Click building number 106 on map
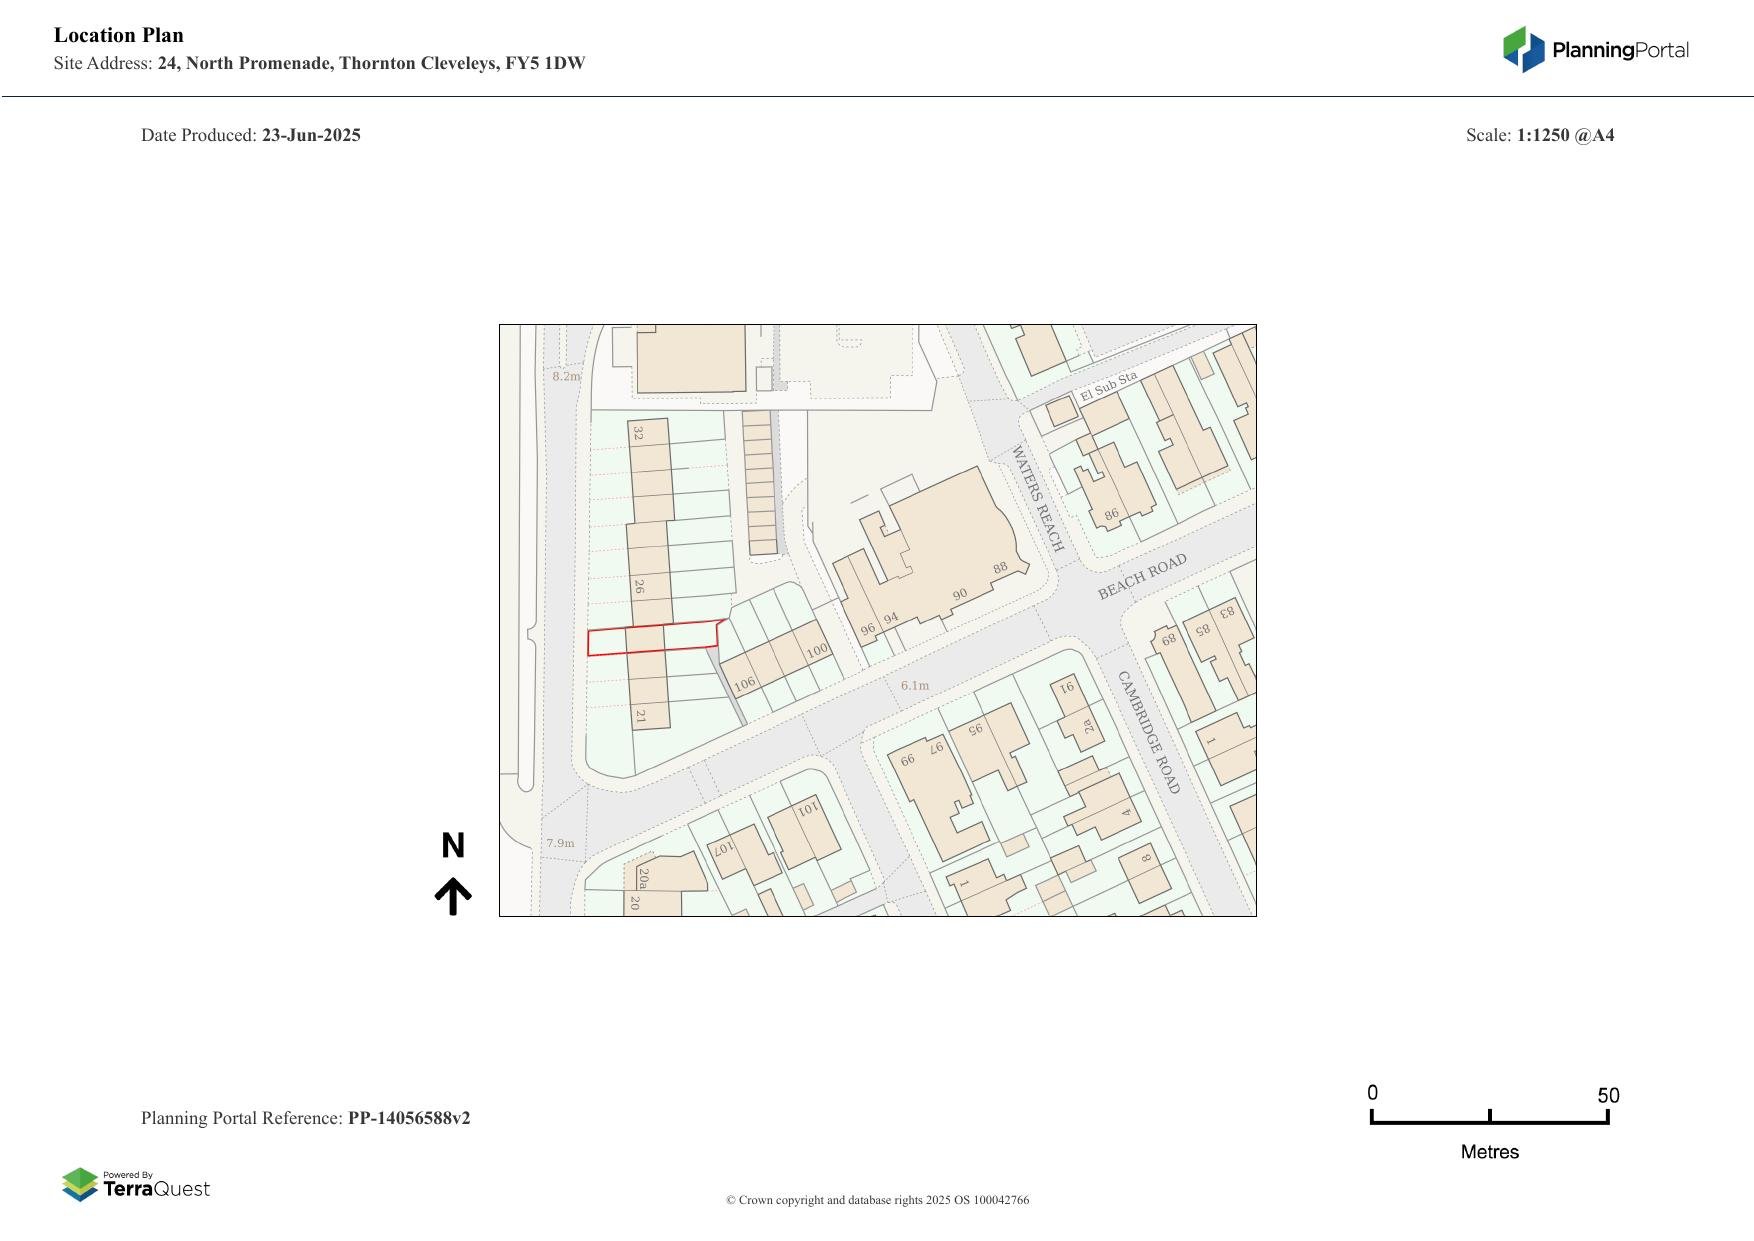This screenshot has height=1241, width=1754. 745,685
